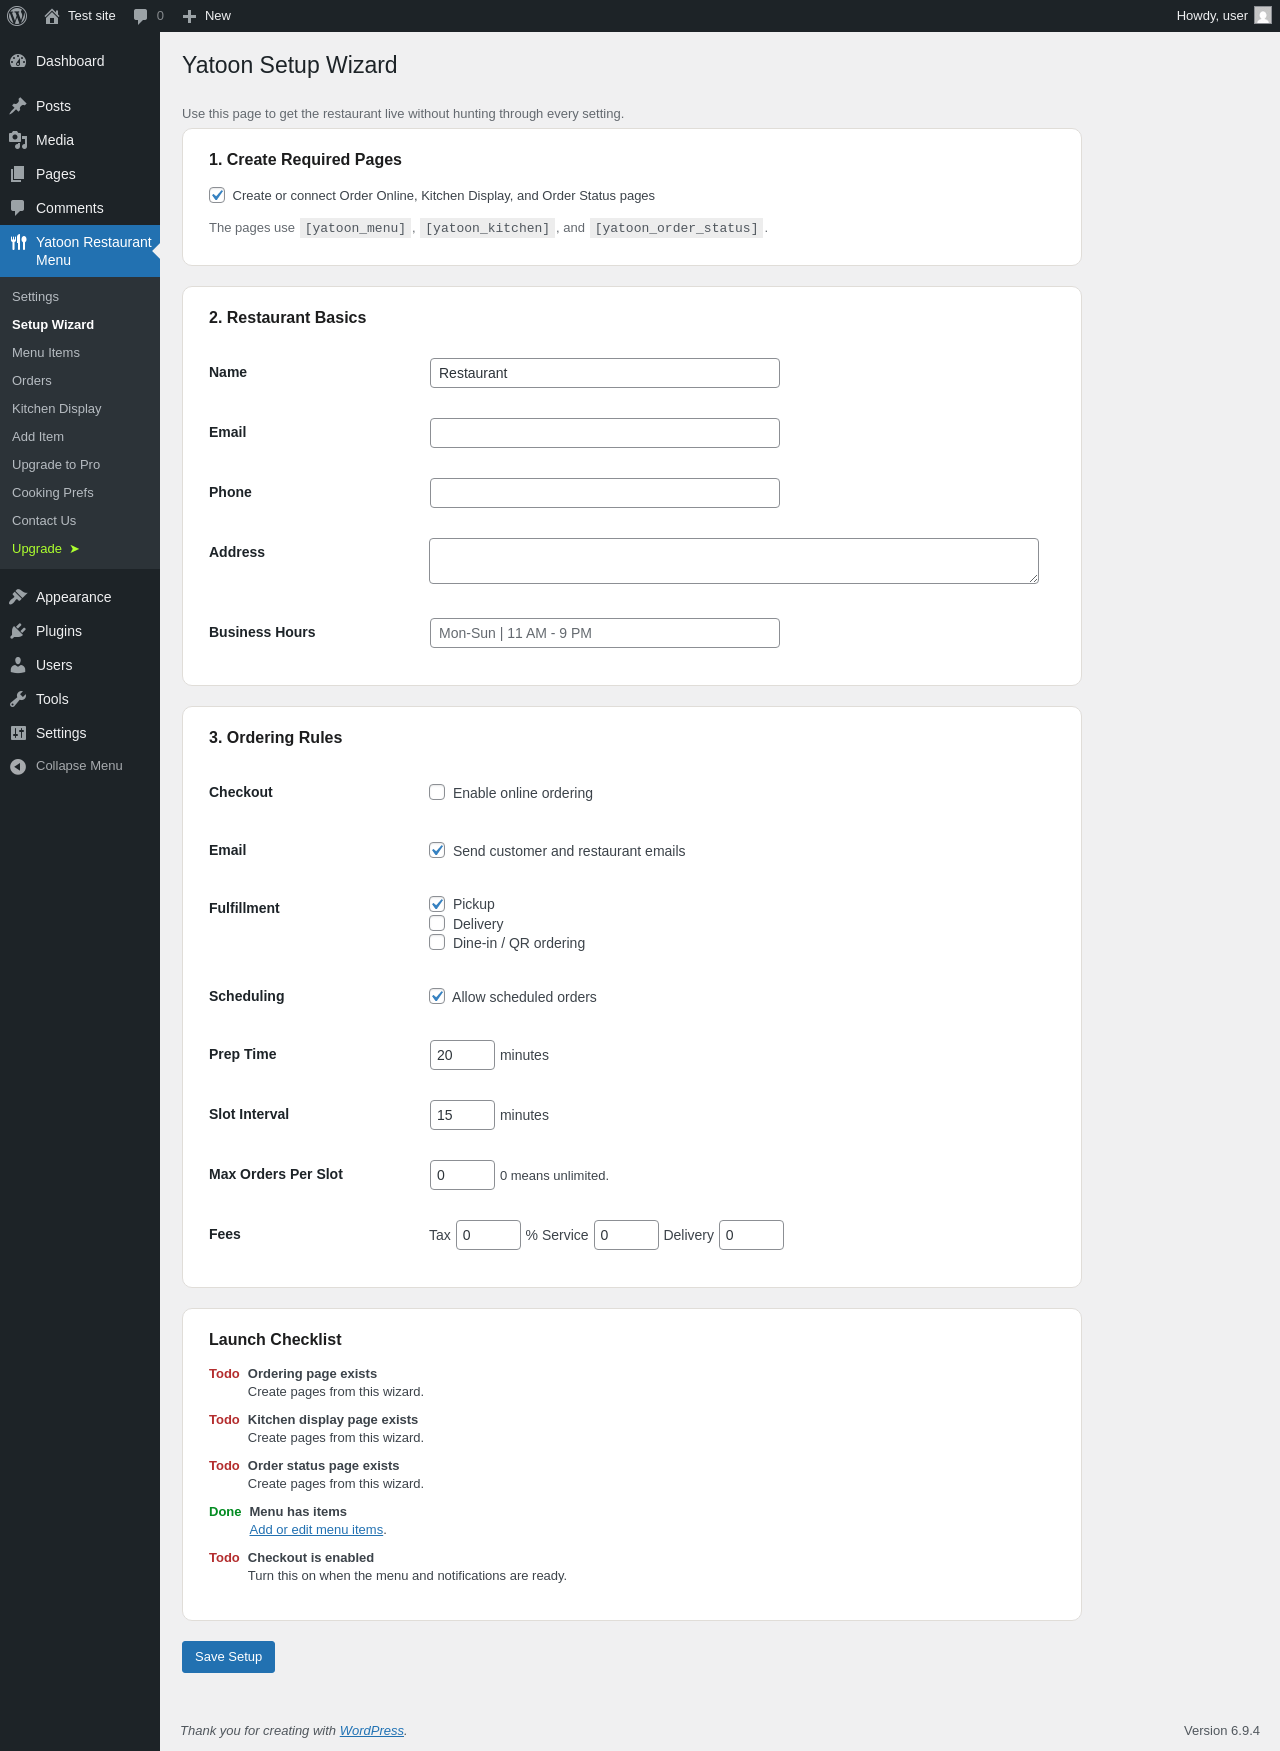Screen dimensions: 1280x1751
Task: Focus the Business Hours input field
Action: (x=605, y=633)
